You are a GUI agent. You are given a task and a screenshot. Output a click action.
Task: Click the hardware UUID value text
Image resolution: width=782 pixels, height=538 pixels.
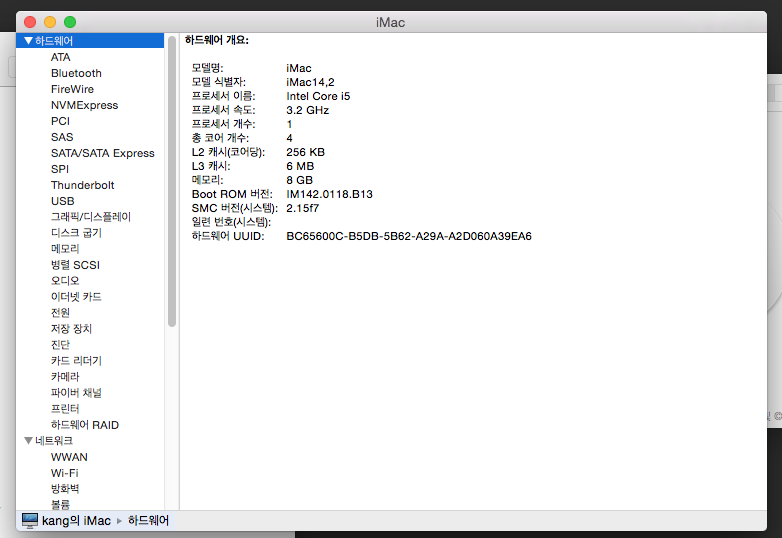tap(408, 236)
